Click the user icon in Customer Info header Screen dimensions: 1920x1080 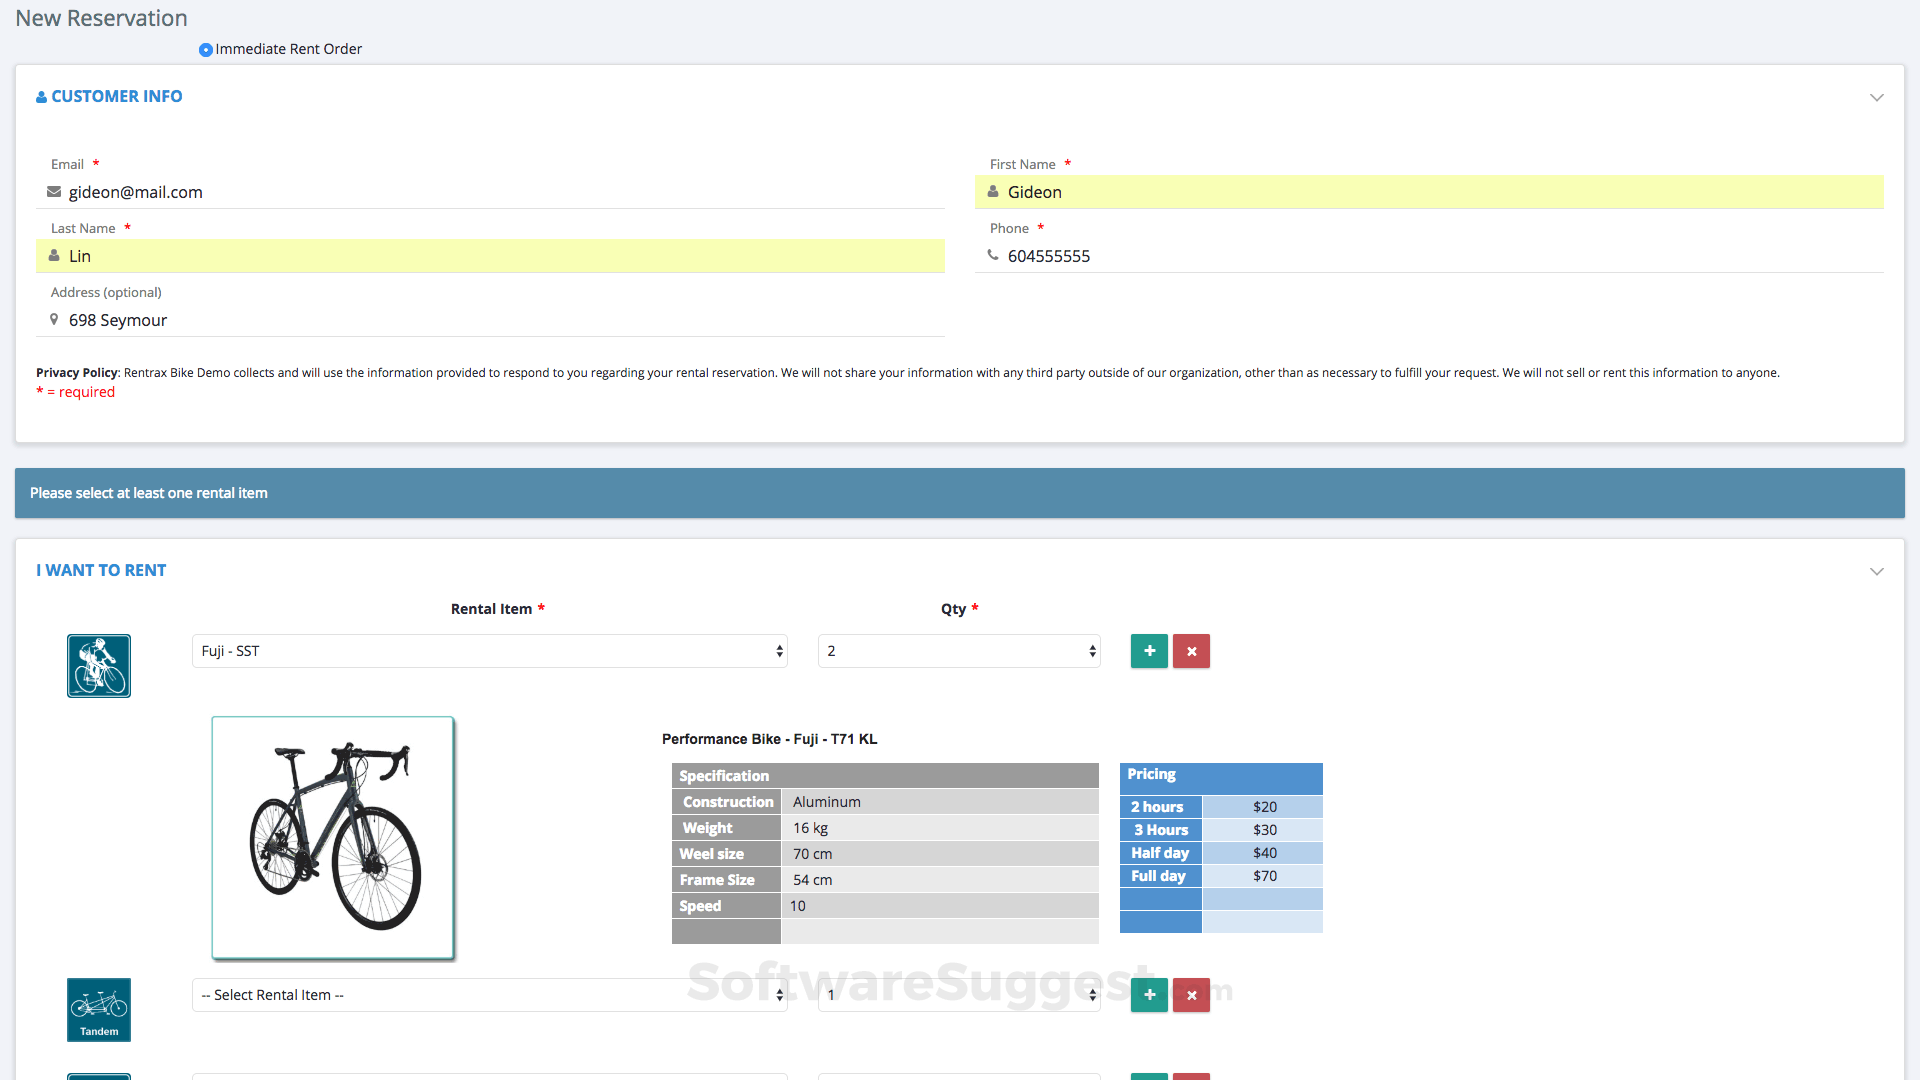click(41, 97)
